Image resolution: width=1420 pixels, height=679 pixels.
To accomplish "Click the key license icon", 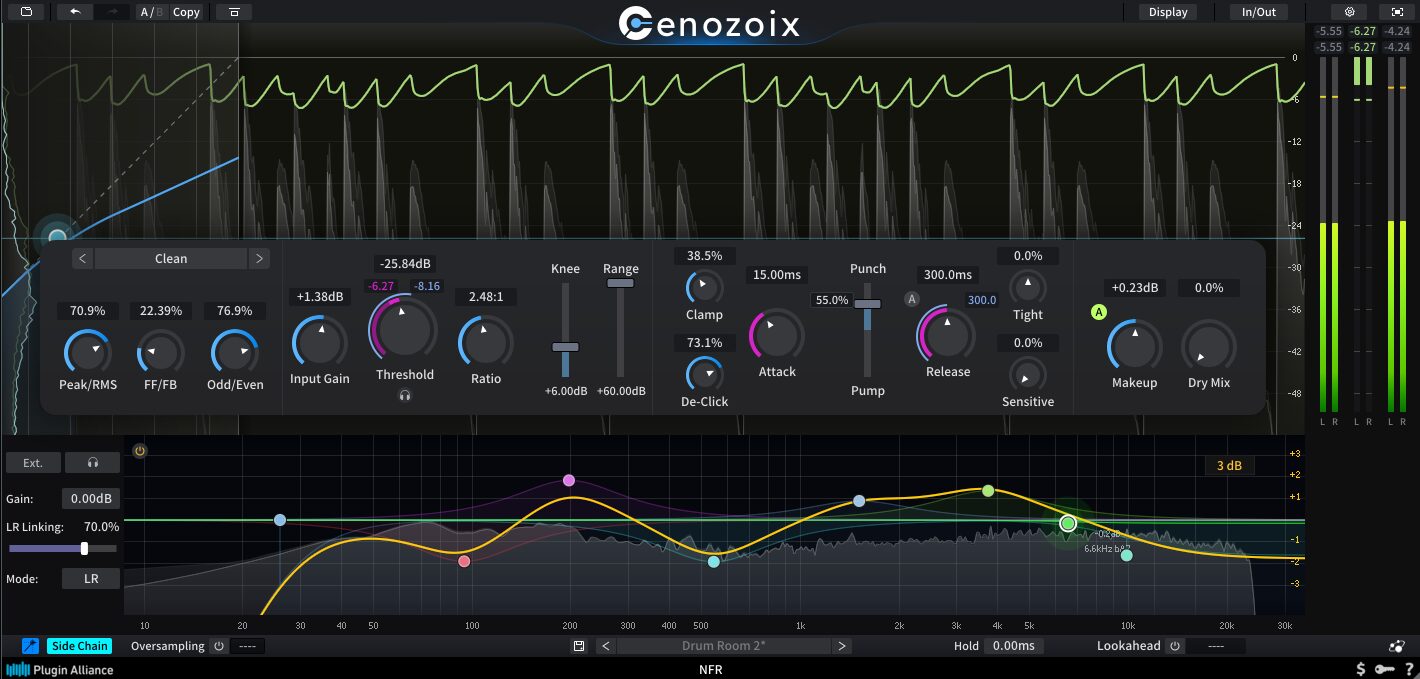I will coord(1384,669).
